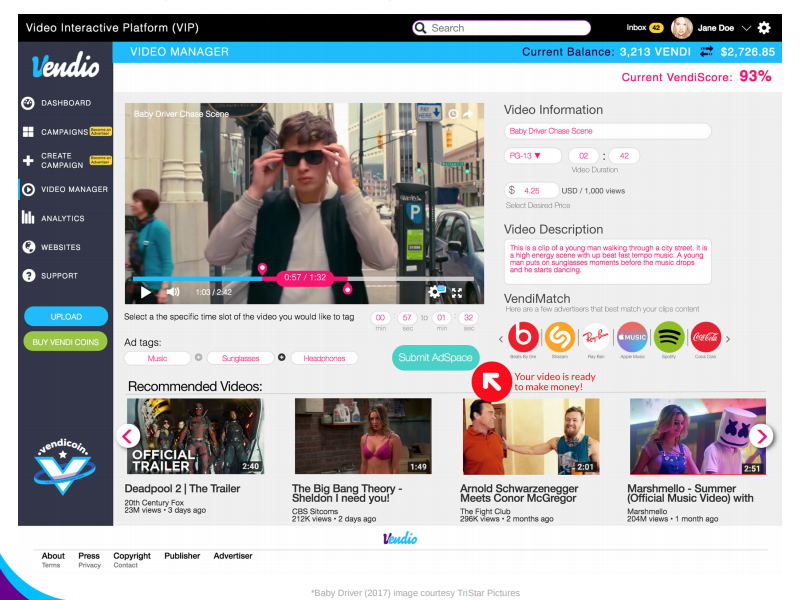
Task: Toggle fullscreen on the video player
Action: click(x=457, y=292)
